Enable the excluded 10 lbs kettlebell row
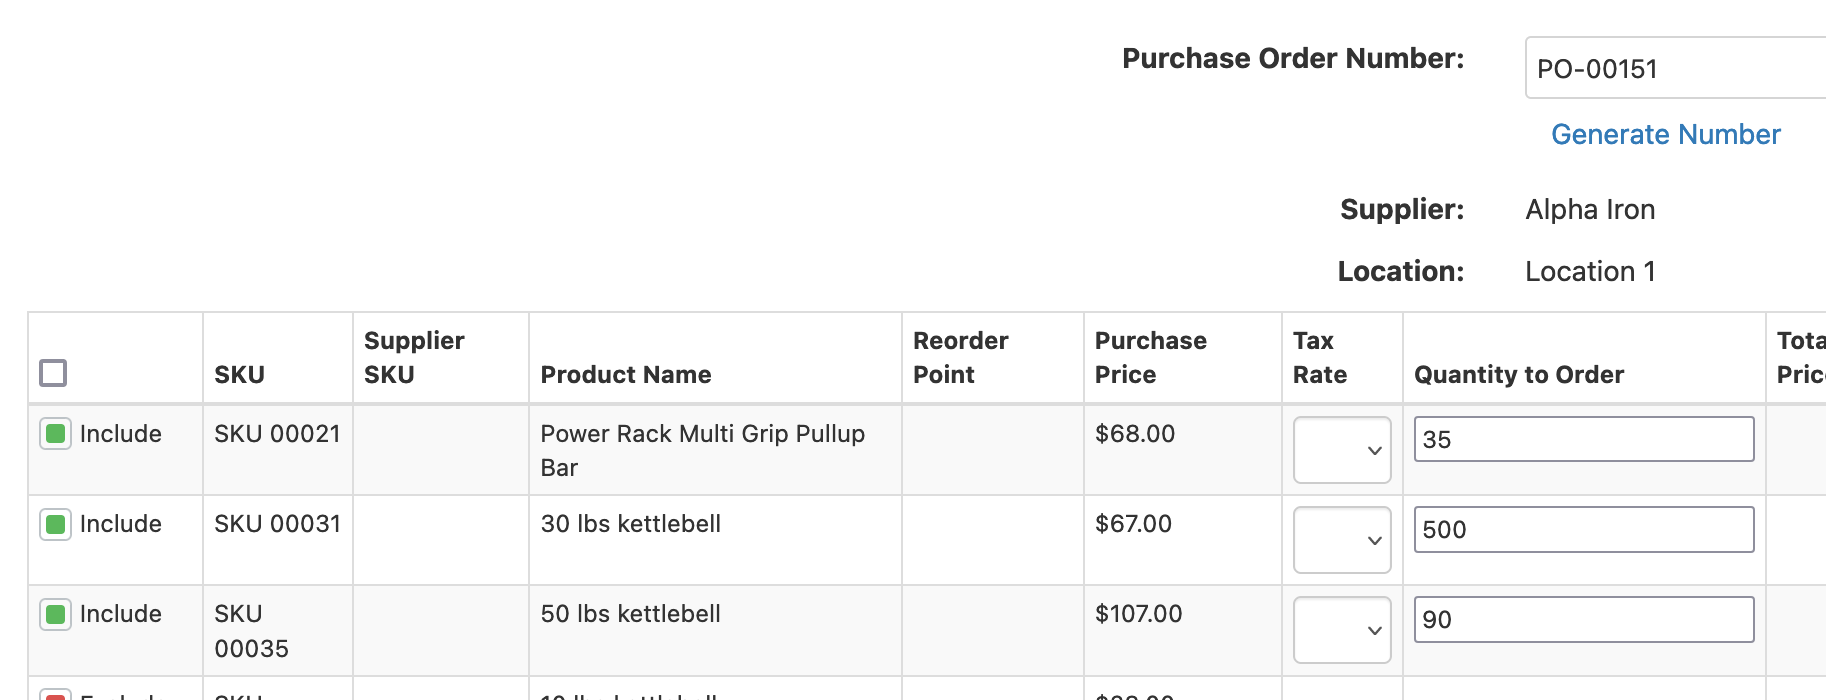The width and height of the screenshot is (1826, 700). pos(55,695)
